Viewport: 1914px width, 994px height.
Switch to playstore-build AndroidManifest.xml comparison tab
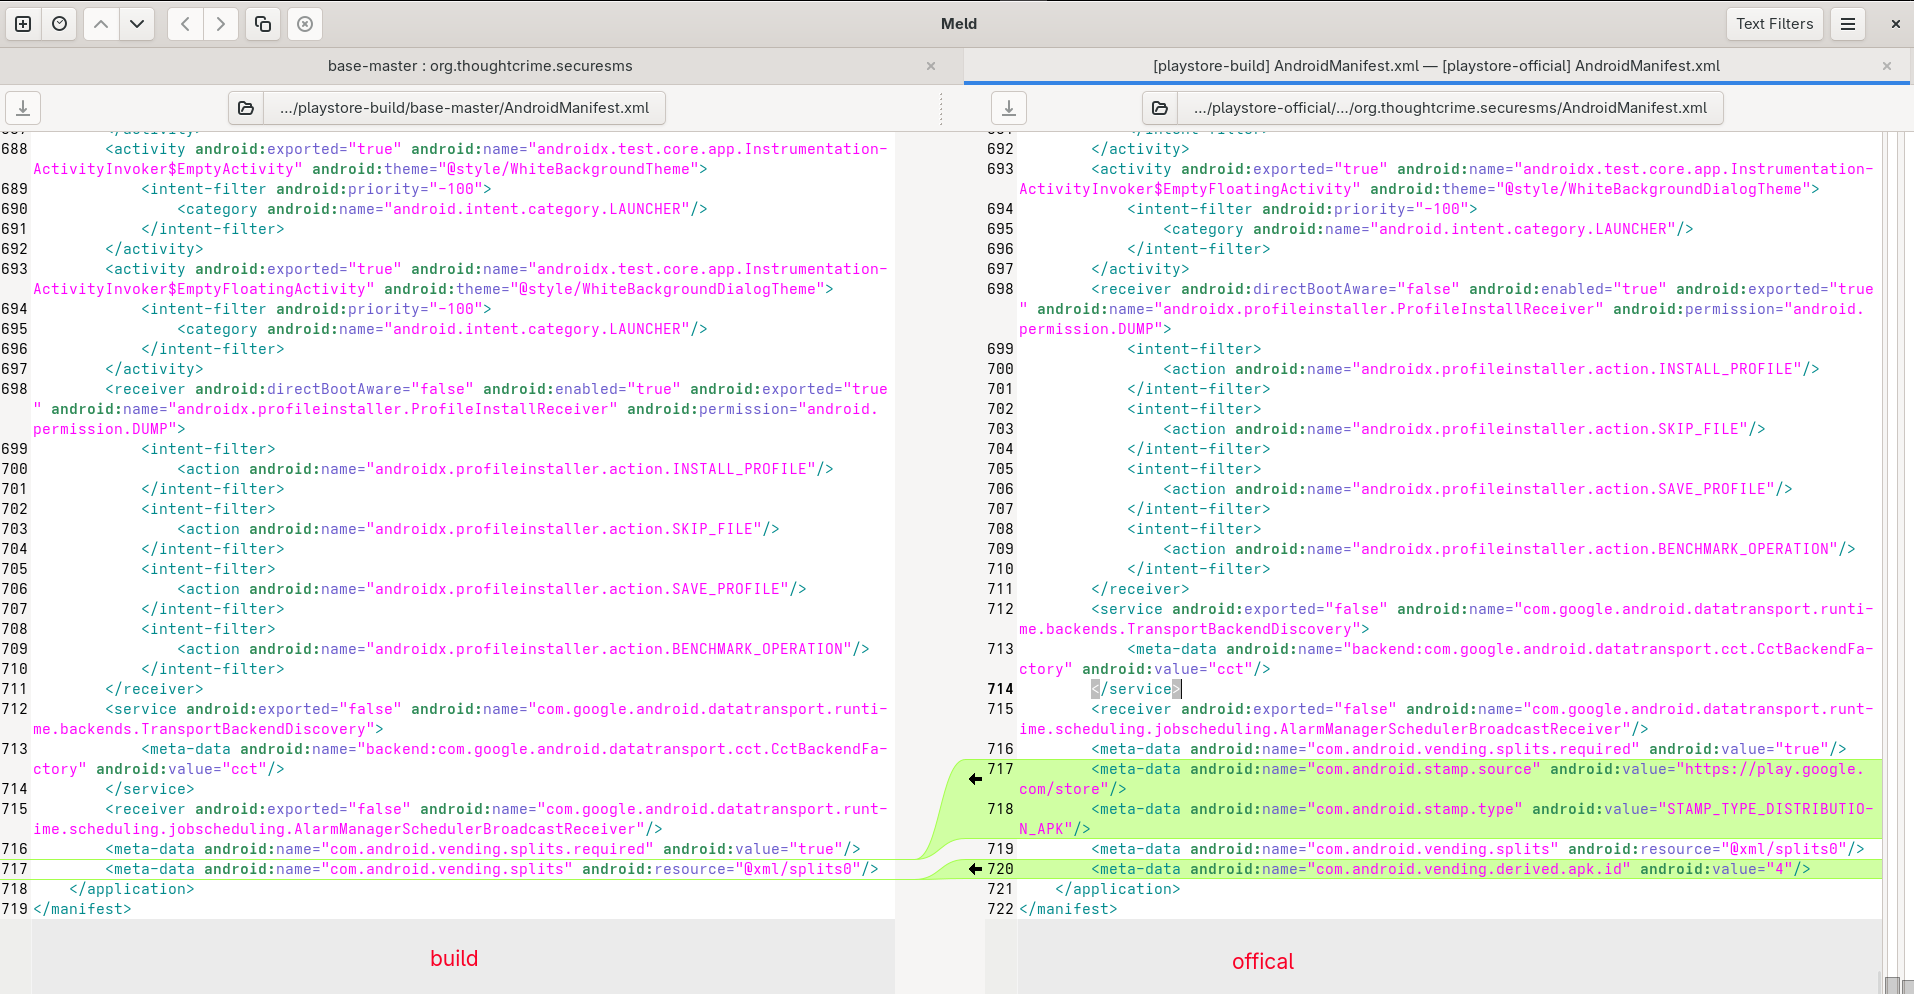click(1436, 66)
